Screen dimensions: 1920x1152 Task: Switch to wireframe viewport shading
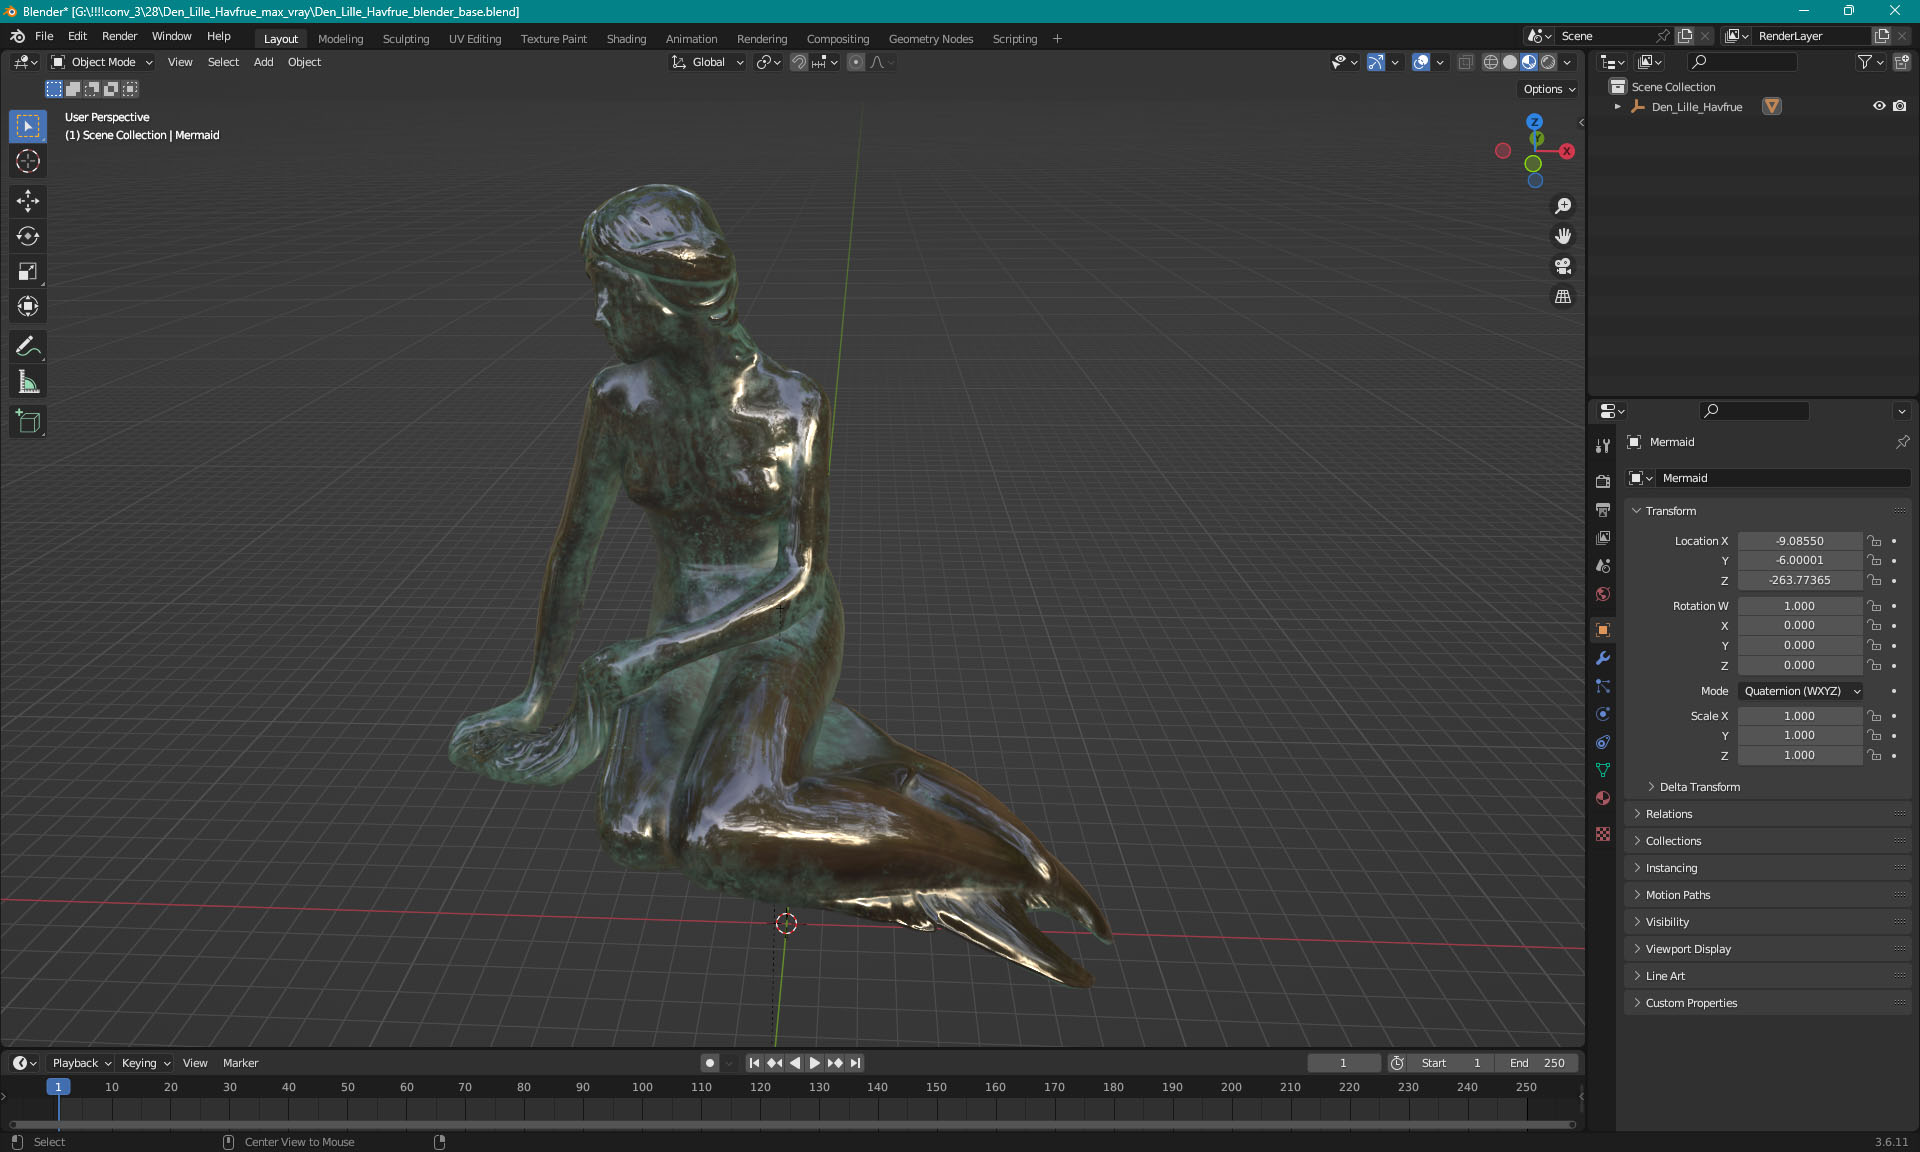(x=1491, y=62)
